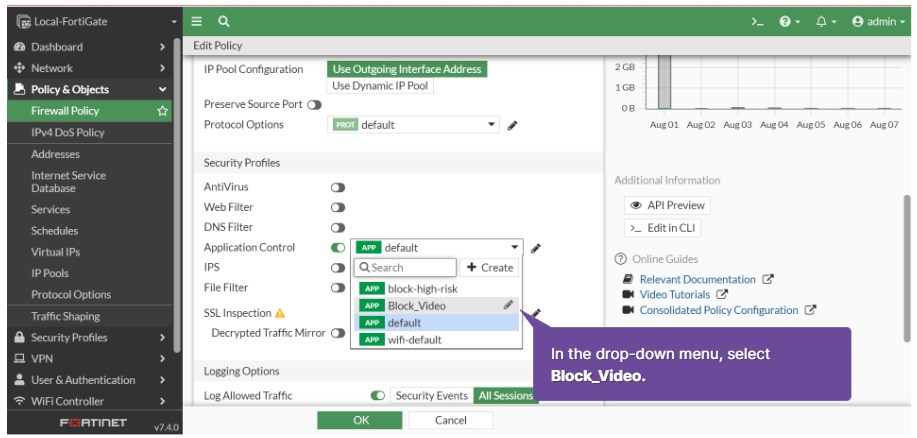The width and height of the screenshot is (917, 438).
Task: Open API Preview
Action: click(x=667, y=205)
